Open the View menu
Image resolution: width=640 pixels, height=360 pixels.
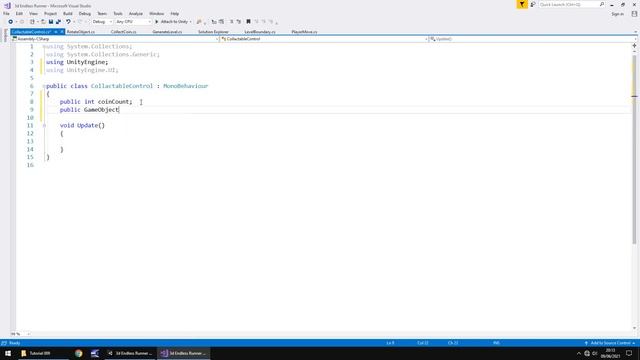pyautogui.click(x=33, y=14)
